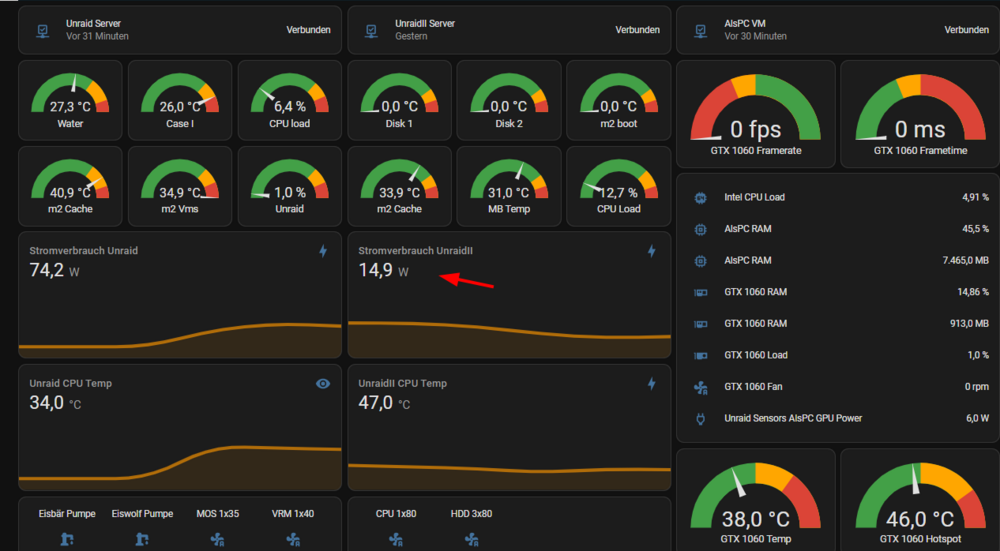Open the Disk 1 gauge card
Screen dimensions: 1000x551
pyautogui.click(x=399, y=100)
